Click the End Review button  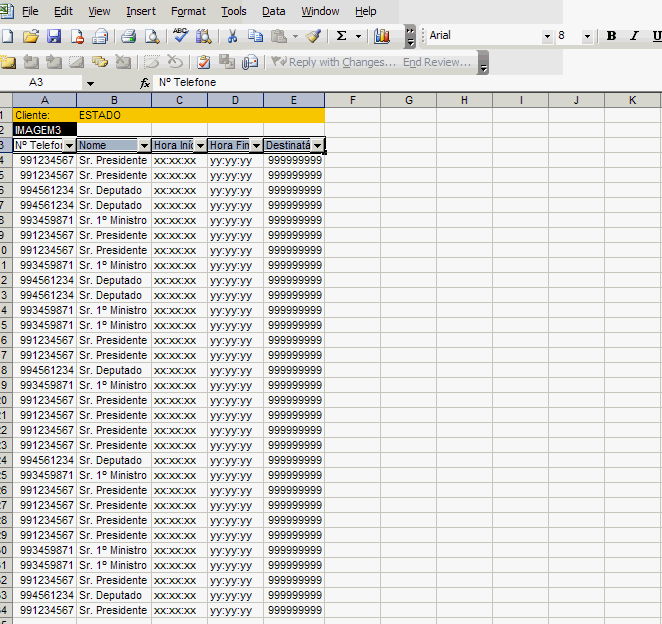[x=436, y=62]
